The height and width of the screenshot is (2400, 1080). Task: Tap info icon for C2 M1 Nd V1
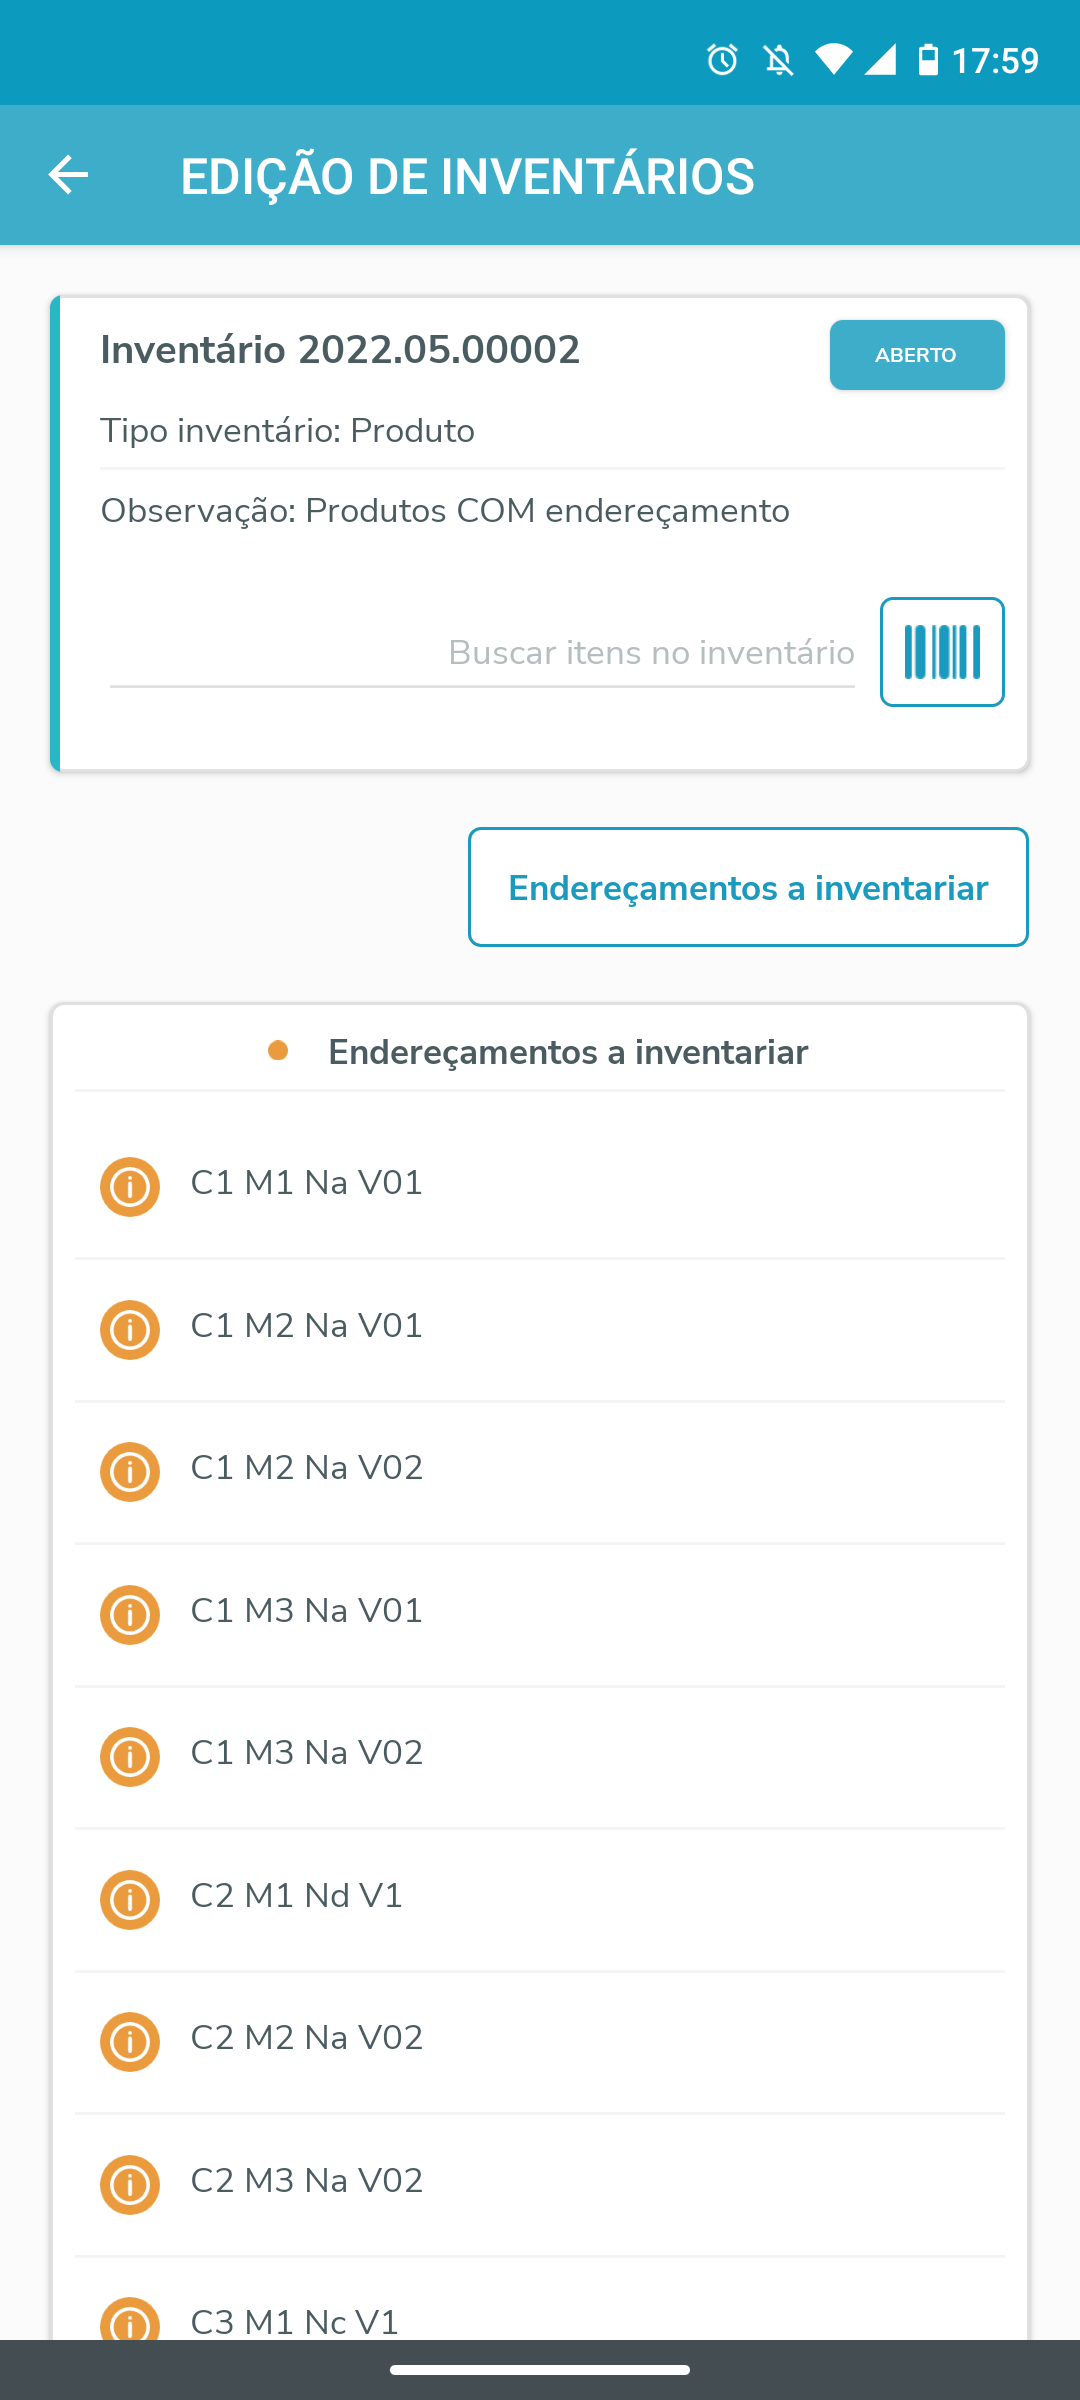point(130,1900)
